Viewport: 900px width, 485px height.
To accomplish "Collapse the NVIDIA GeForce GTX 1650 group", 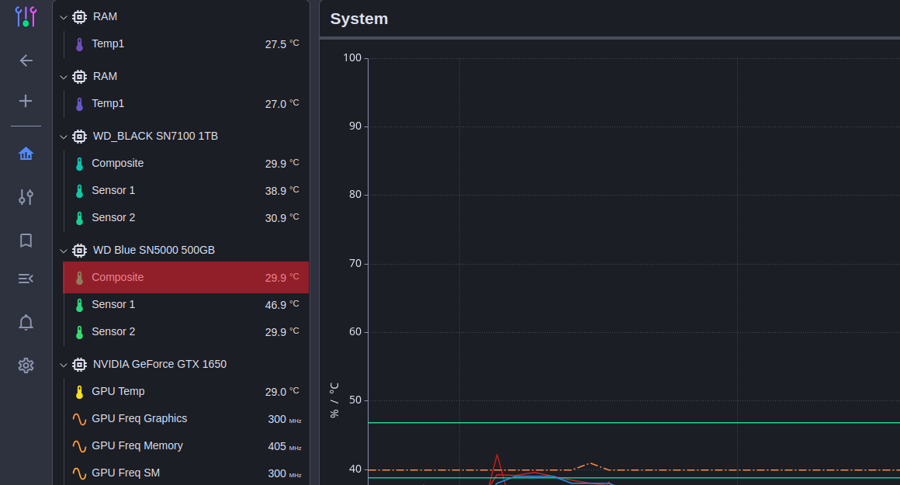I will click(x=64, y=364).
